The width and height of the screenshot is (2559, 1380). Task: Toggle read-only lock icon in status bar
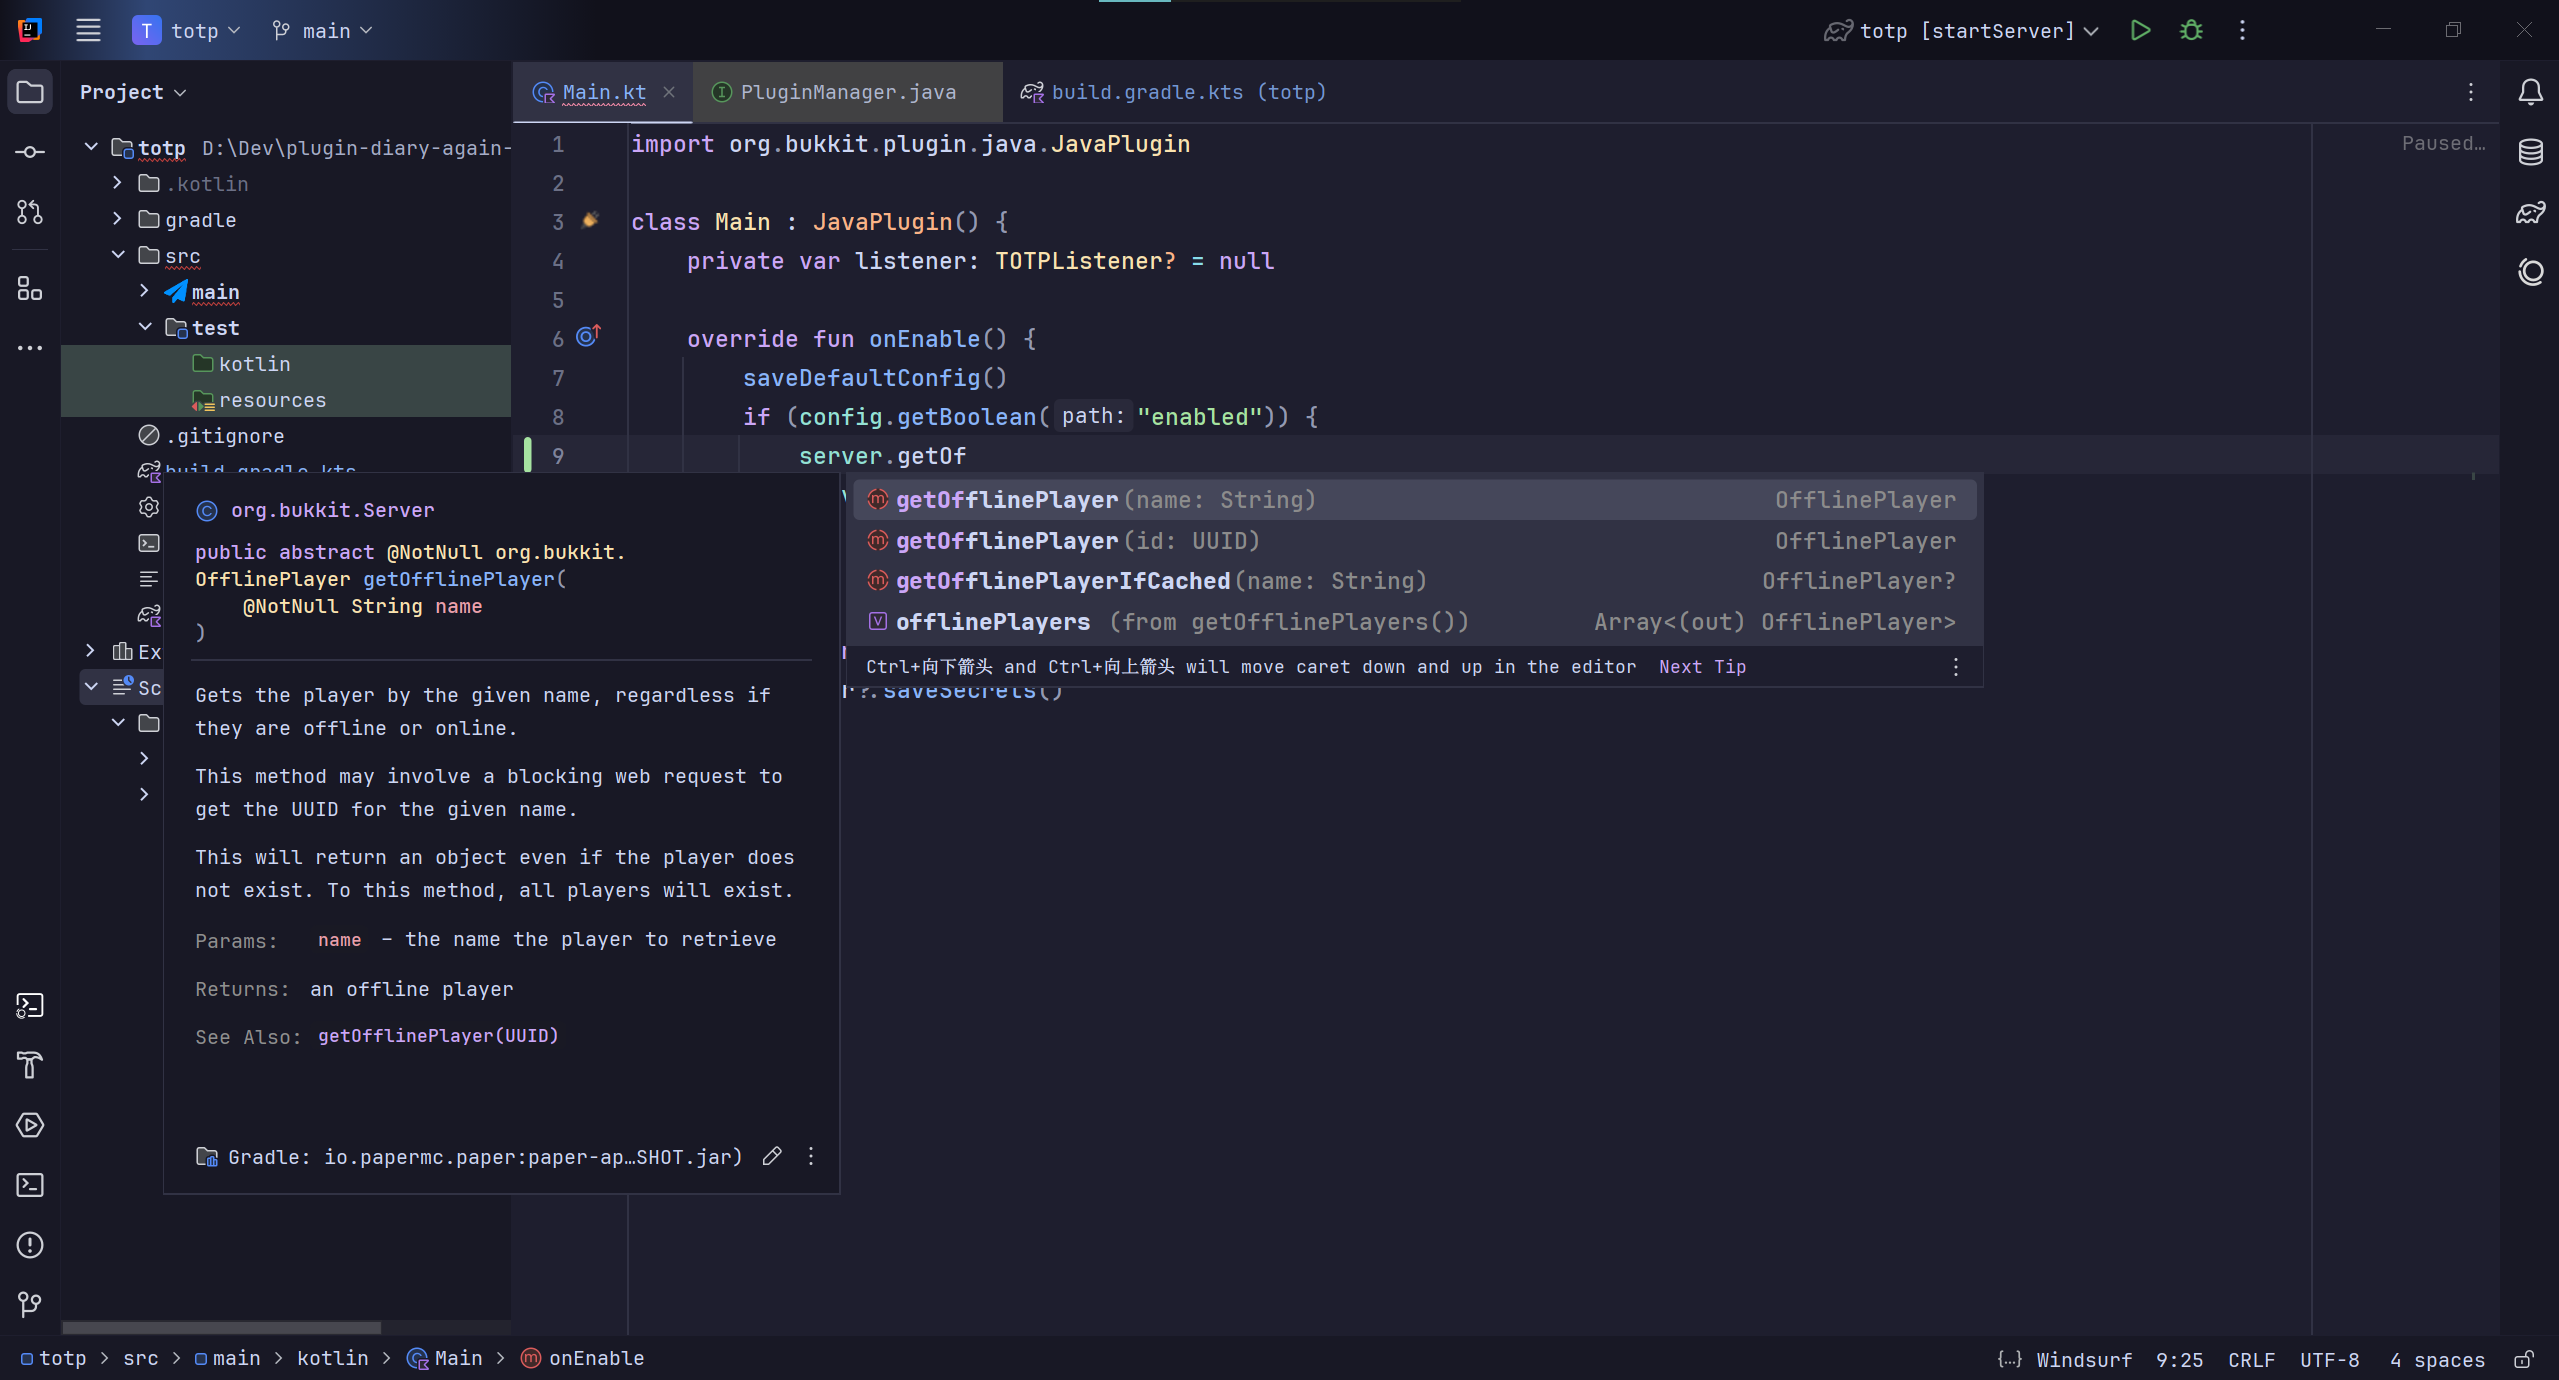(x=2523, y=1359)
